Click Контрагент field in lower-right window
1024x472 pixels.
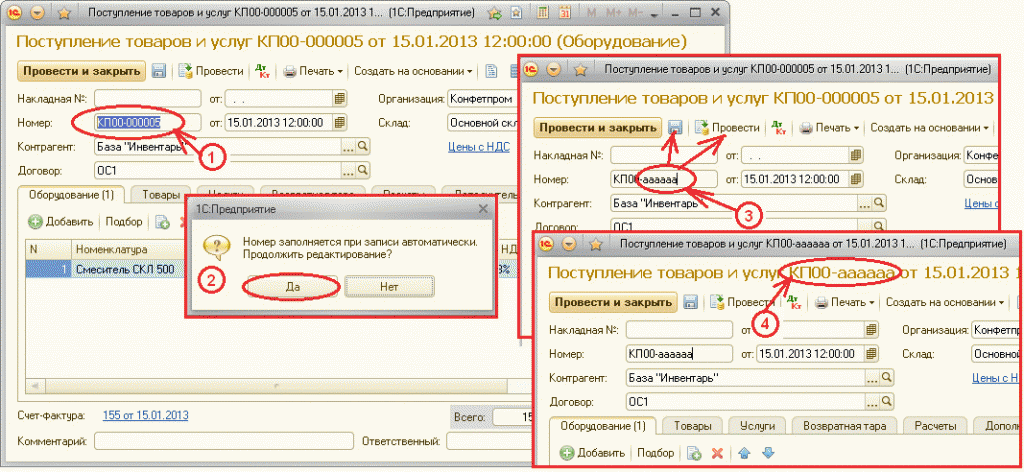744,377
